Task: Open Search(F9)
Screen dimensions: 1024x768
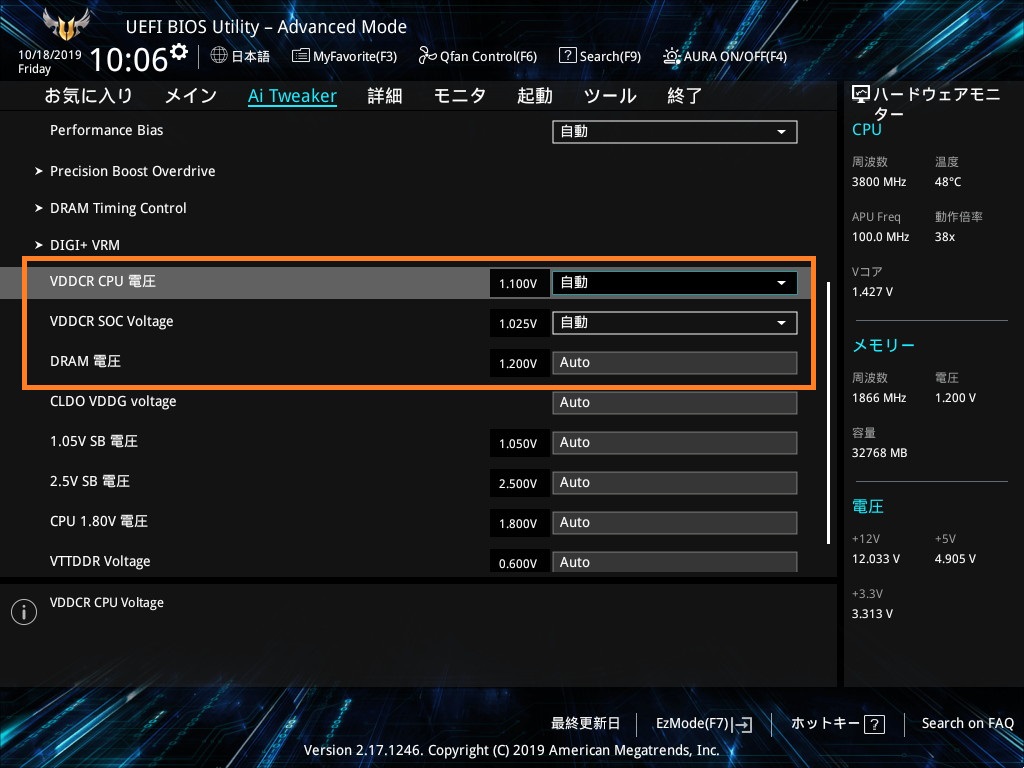Action: 600,56
